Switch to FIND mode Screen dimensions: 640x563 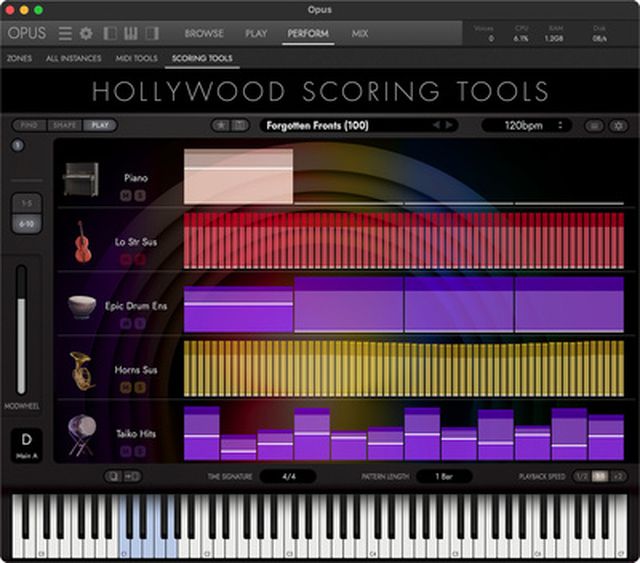tap(29, 125)
